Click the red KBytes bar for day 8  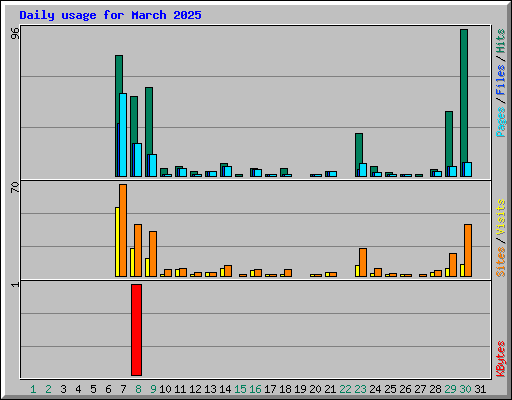pos(136,330)
